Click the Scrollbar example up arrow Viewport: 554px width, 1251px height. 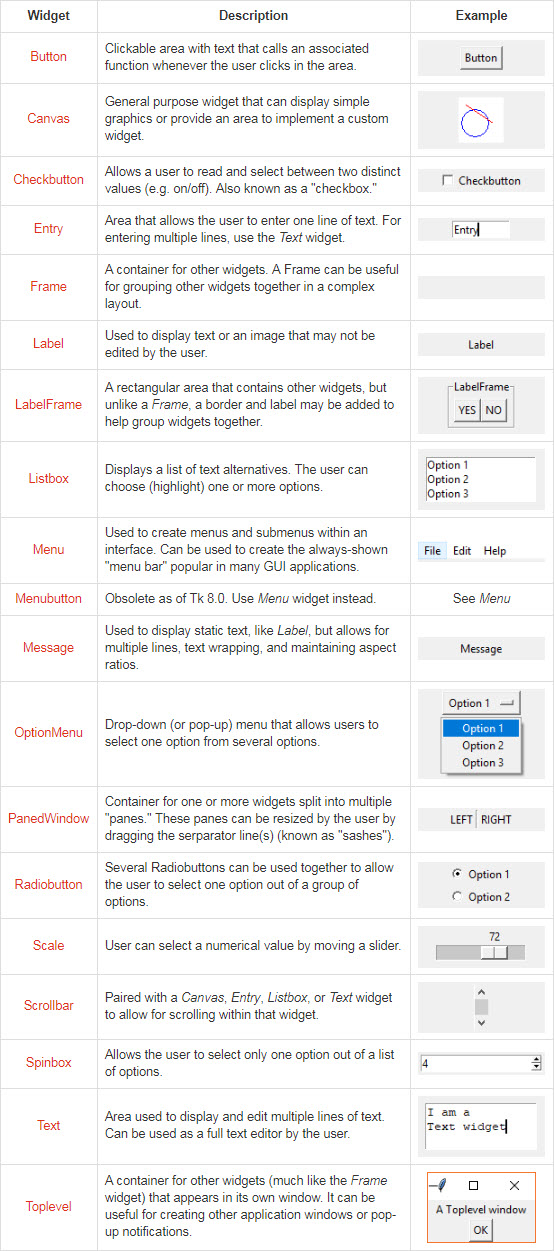(481, 991)
